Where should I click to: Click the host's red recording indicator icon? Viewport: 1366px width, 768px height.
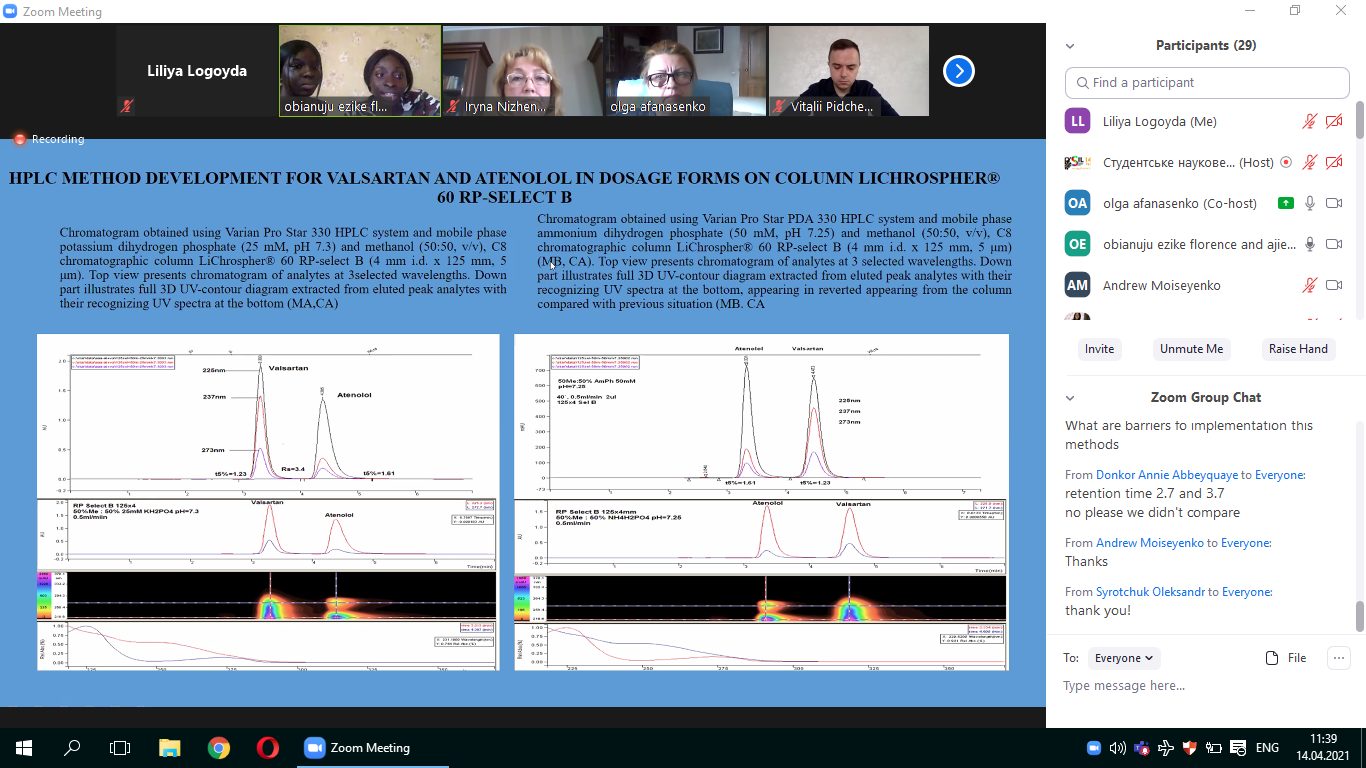coord(1286,162)
